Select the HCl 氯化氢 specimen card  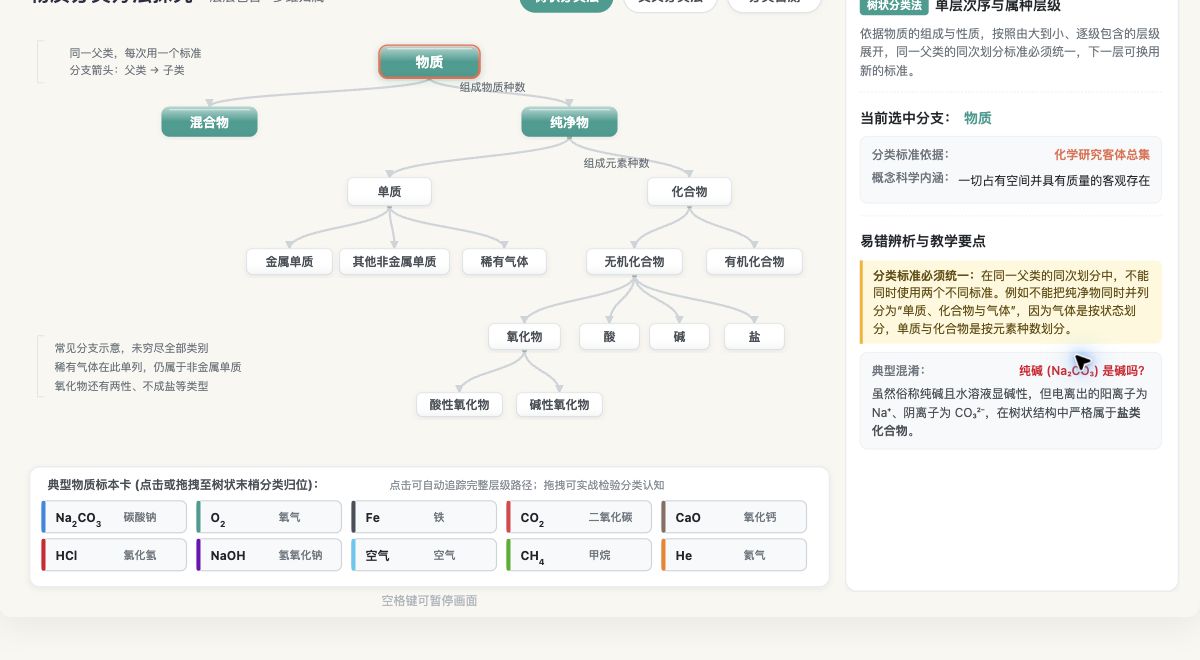coord(114,555)
